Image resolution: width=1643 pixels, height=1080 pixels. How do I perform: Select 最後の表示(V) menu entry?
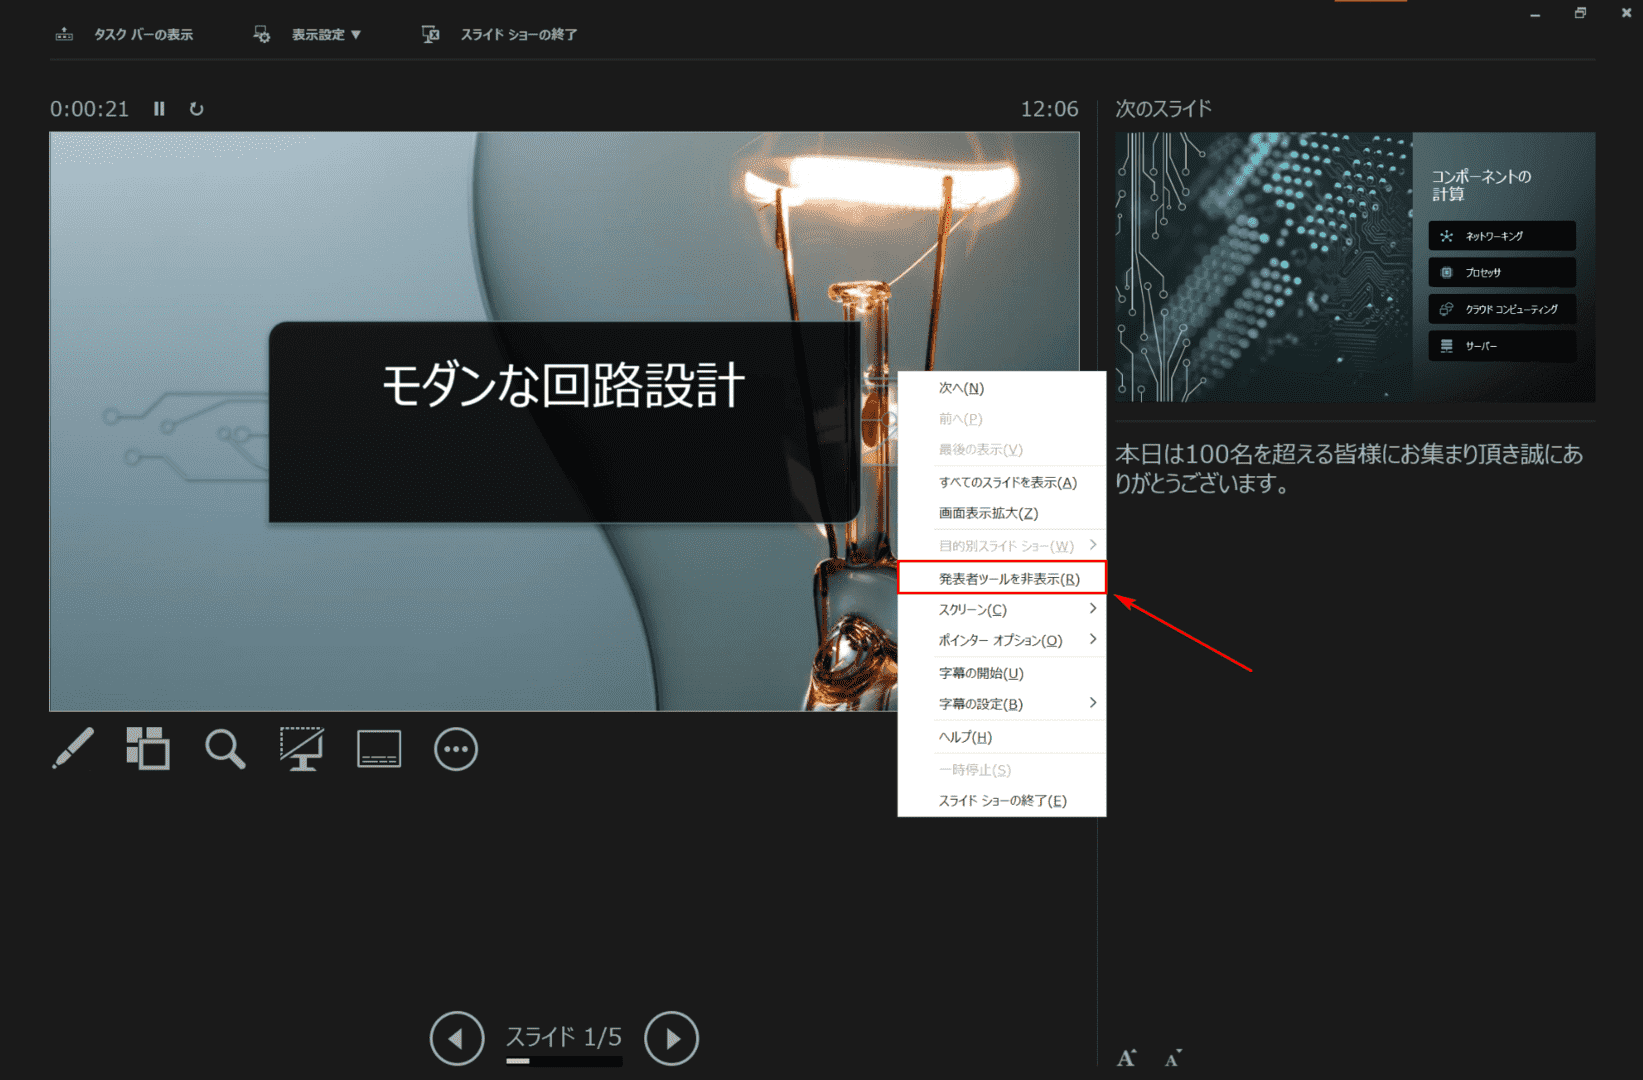pyautogui.click(x=1002, y=450)
